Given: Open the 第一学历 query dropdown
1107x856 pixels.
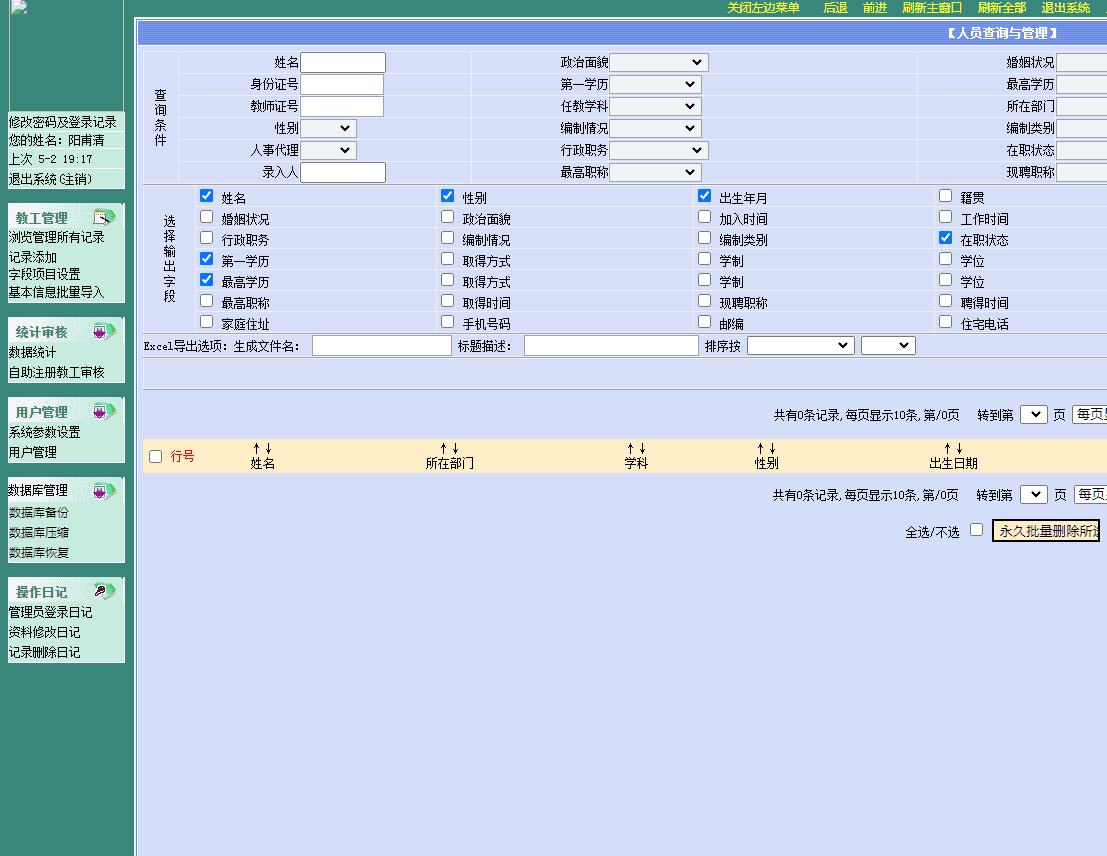Looking at the screenshot, I should click(655, 84).
